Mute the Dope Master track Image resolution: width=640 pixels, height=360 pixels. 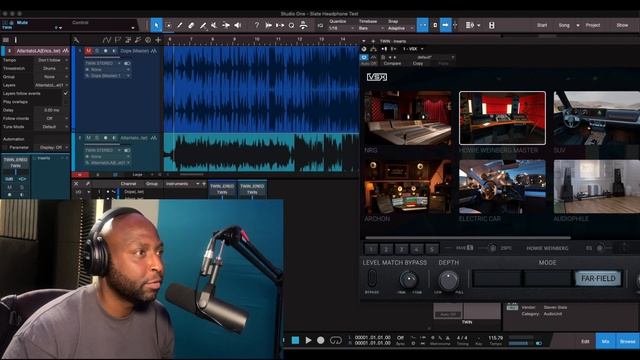[x=88, y=51]
